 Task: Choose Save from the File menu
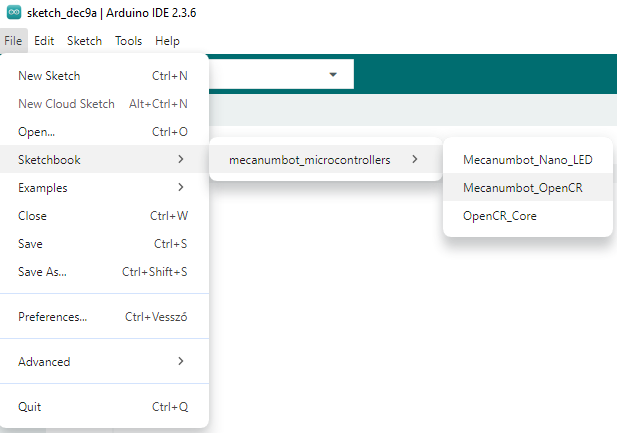point(104,244)
